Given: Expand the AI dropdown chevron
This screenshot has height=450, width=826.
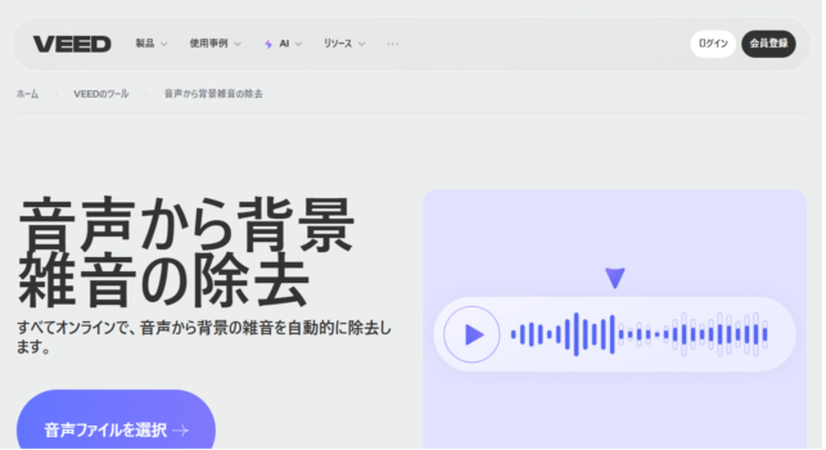Looking at the screenshot, I should 299,44.
